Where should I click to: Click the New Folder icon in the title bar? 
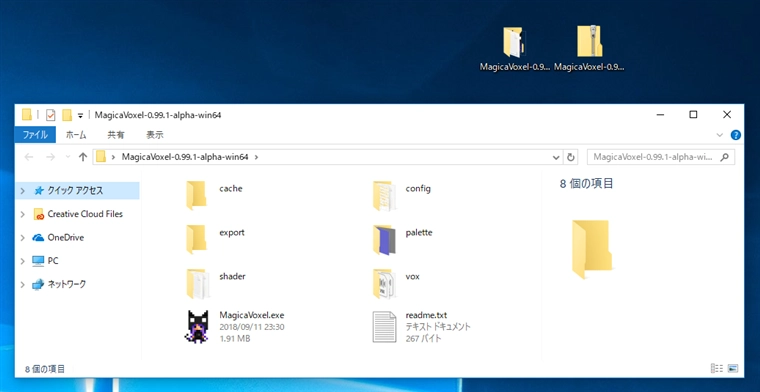(67, 115)
